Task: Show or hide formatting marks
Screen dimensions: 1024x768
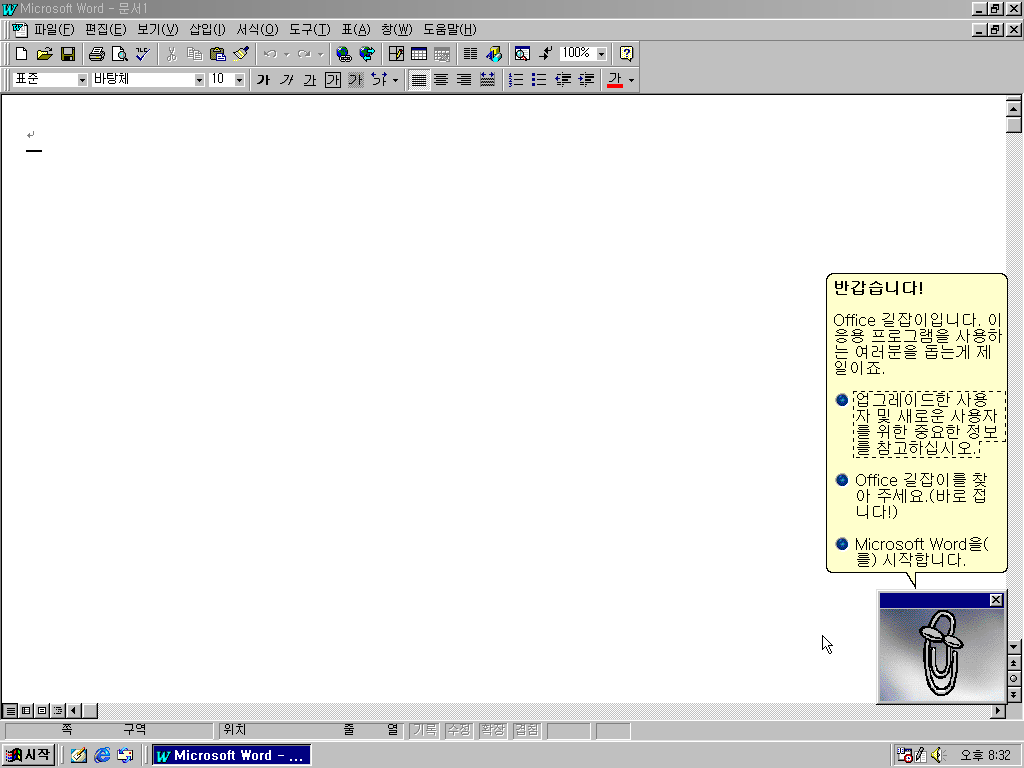Action: [545, 54]
